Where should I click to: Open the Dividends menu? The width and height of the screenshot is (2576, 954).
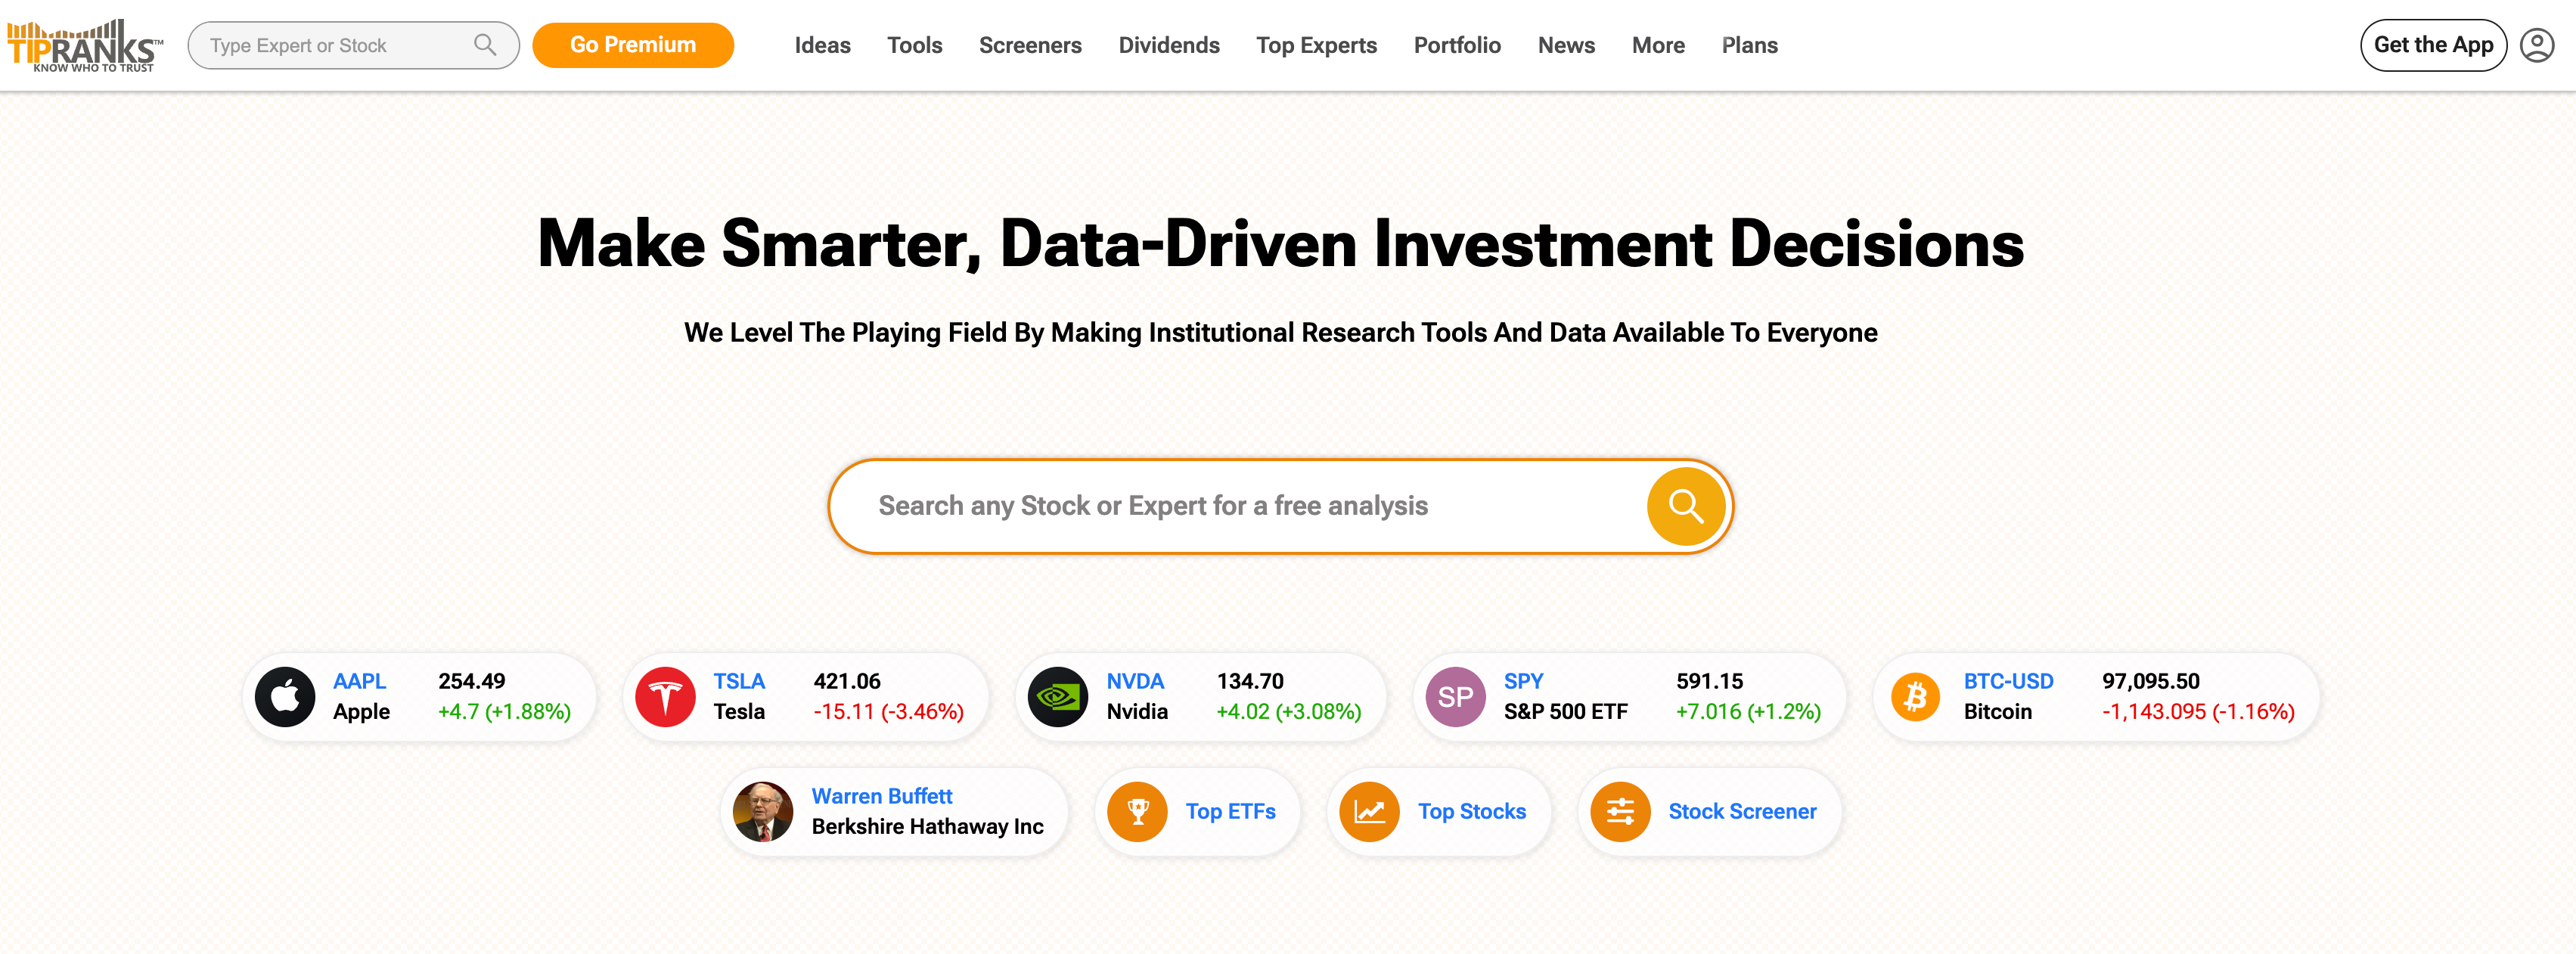coord(1169,45)
